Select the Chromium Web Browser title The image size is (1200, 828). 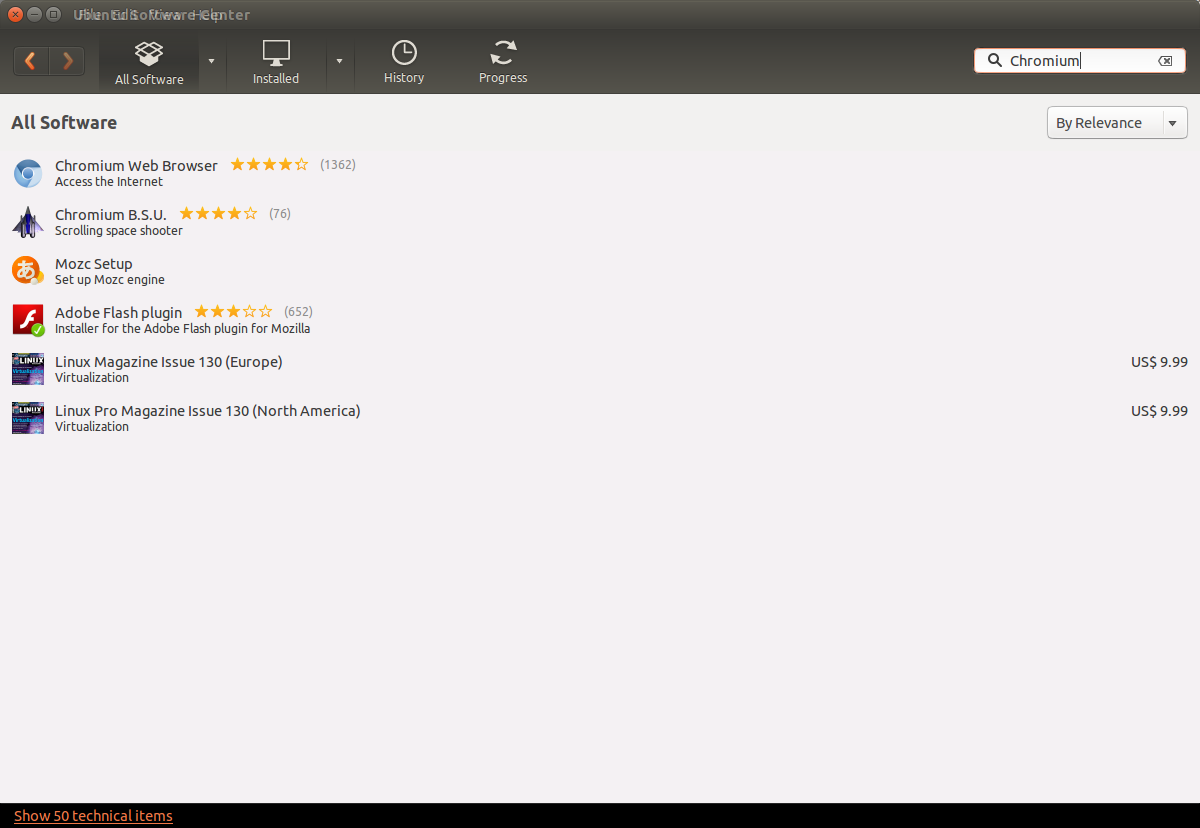click(136, 165)
